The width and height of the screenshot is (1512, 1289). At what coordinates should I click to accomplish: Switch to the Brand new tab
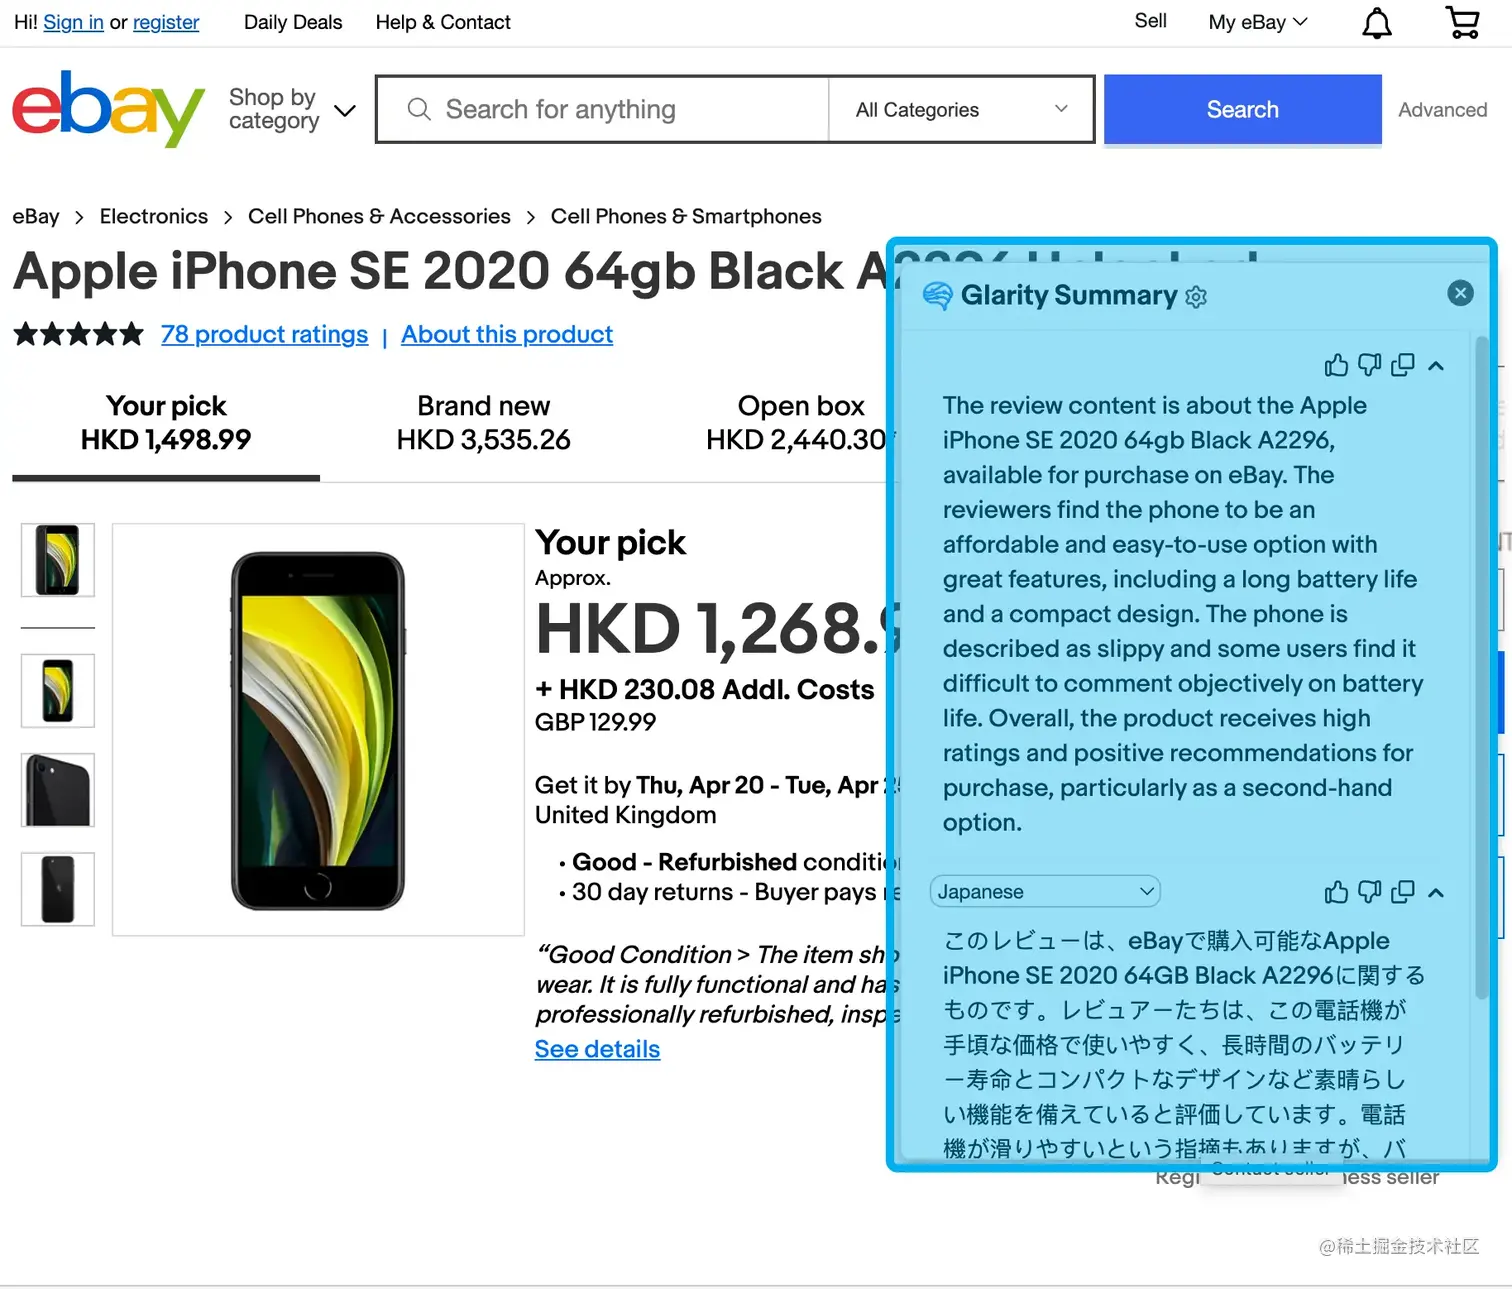(x=483, y=423)
